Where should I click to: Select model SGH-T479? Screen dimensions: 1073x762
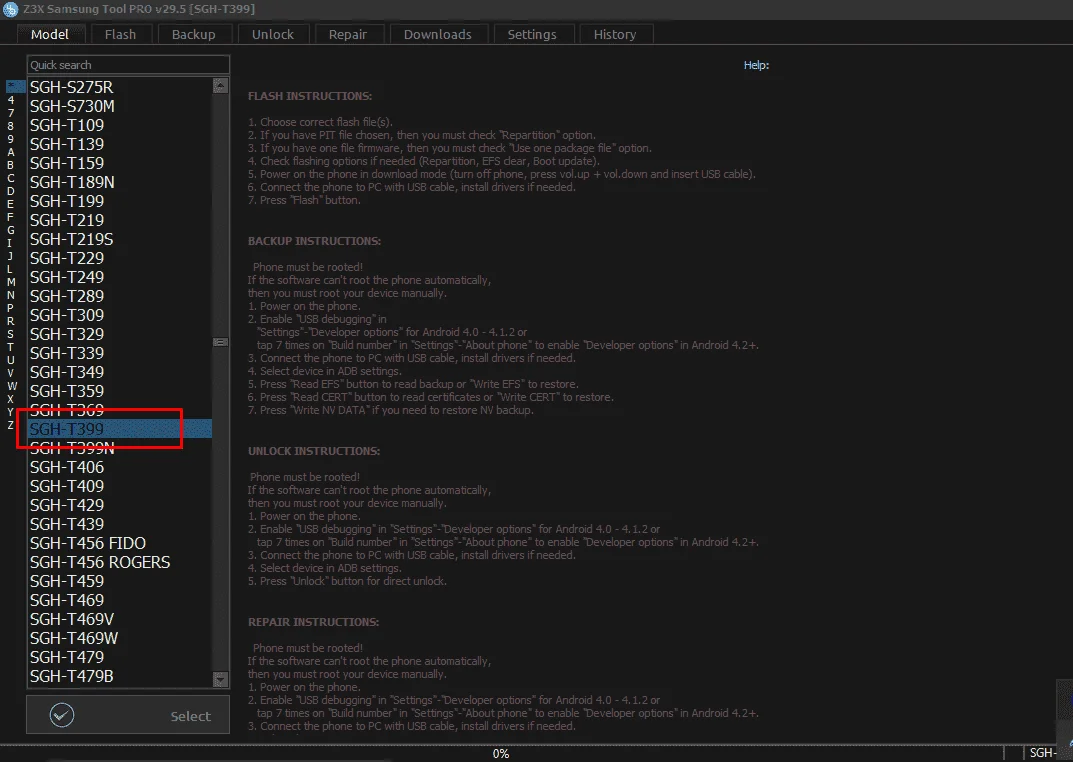[x=120, y=657]
